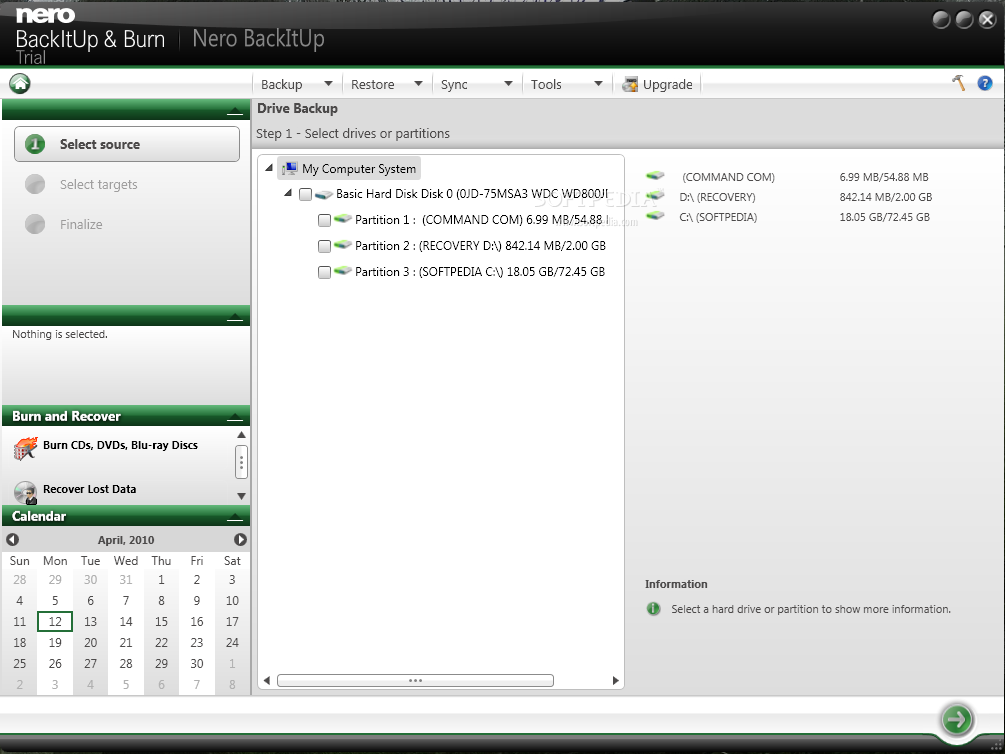Click the Upgrade icon in toolbar
Image resolution: width=1005 pixels, height=754 pixels.
tap(630, 84)
